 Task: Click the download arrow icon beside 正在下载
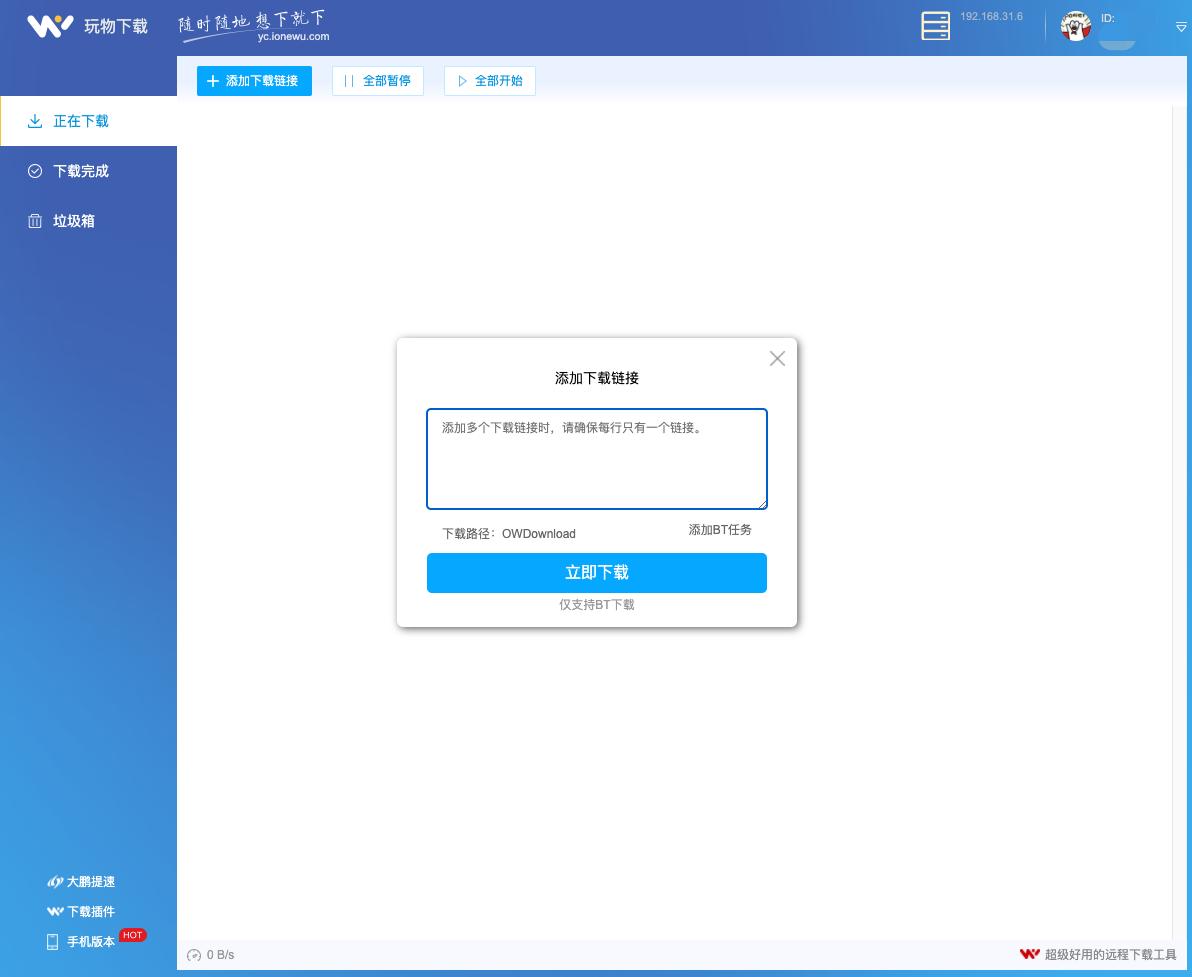35,121
